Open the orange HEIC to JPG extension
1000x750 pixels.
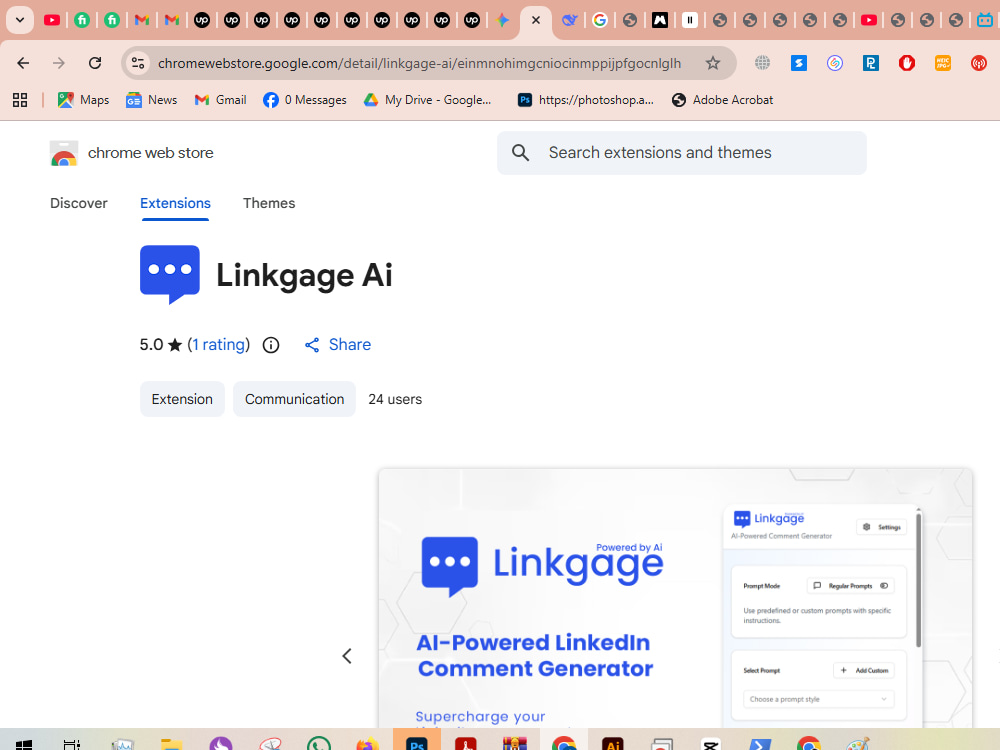coord(943,62)
